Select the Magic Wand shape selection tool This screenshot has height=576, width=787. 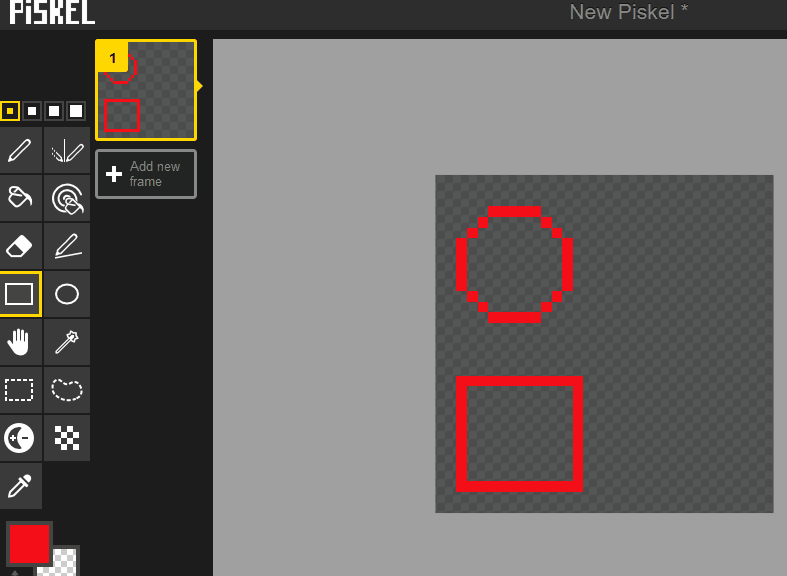[67, 342]
